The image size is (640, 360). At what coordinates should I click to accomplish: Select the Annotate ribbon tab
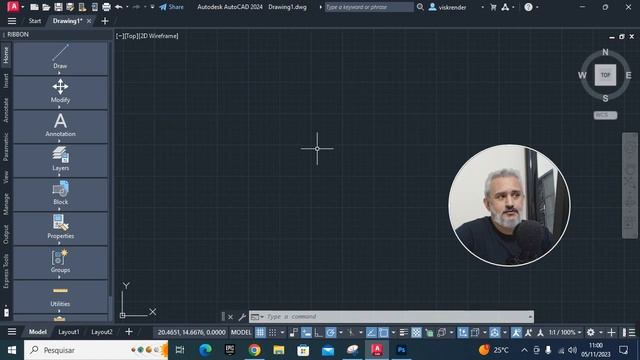click(x=6, y=110)
